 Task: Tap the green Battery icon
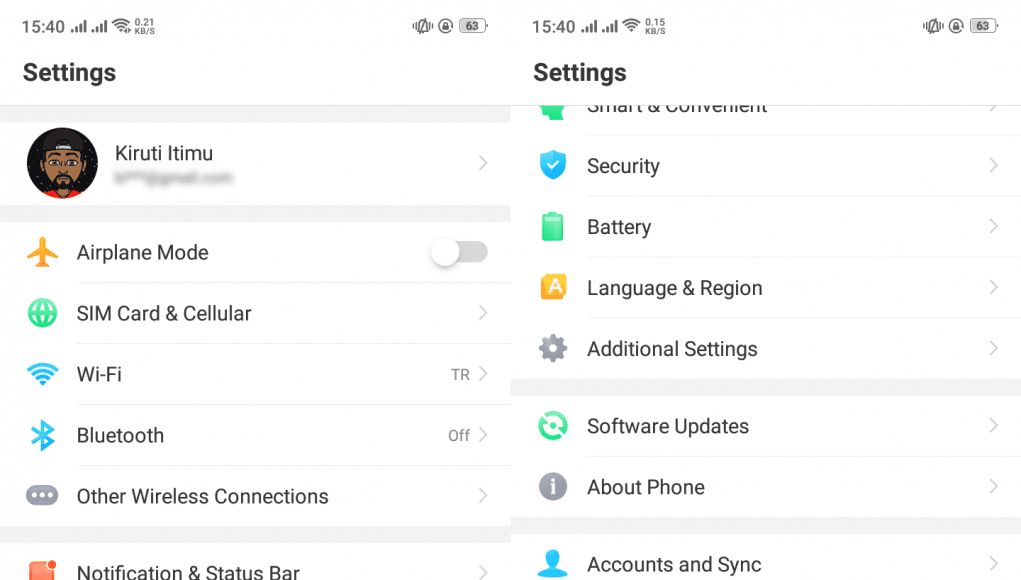pyautogui.click(x=553, y=227)
